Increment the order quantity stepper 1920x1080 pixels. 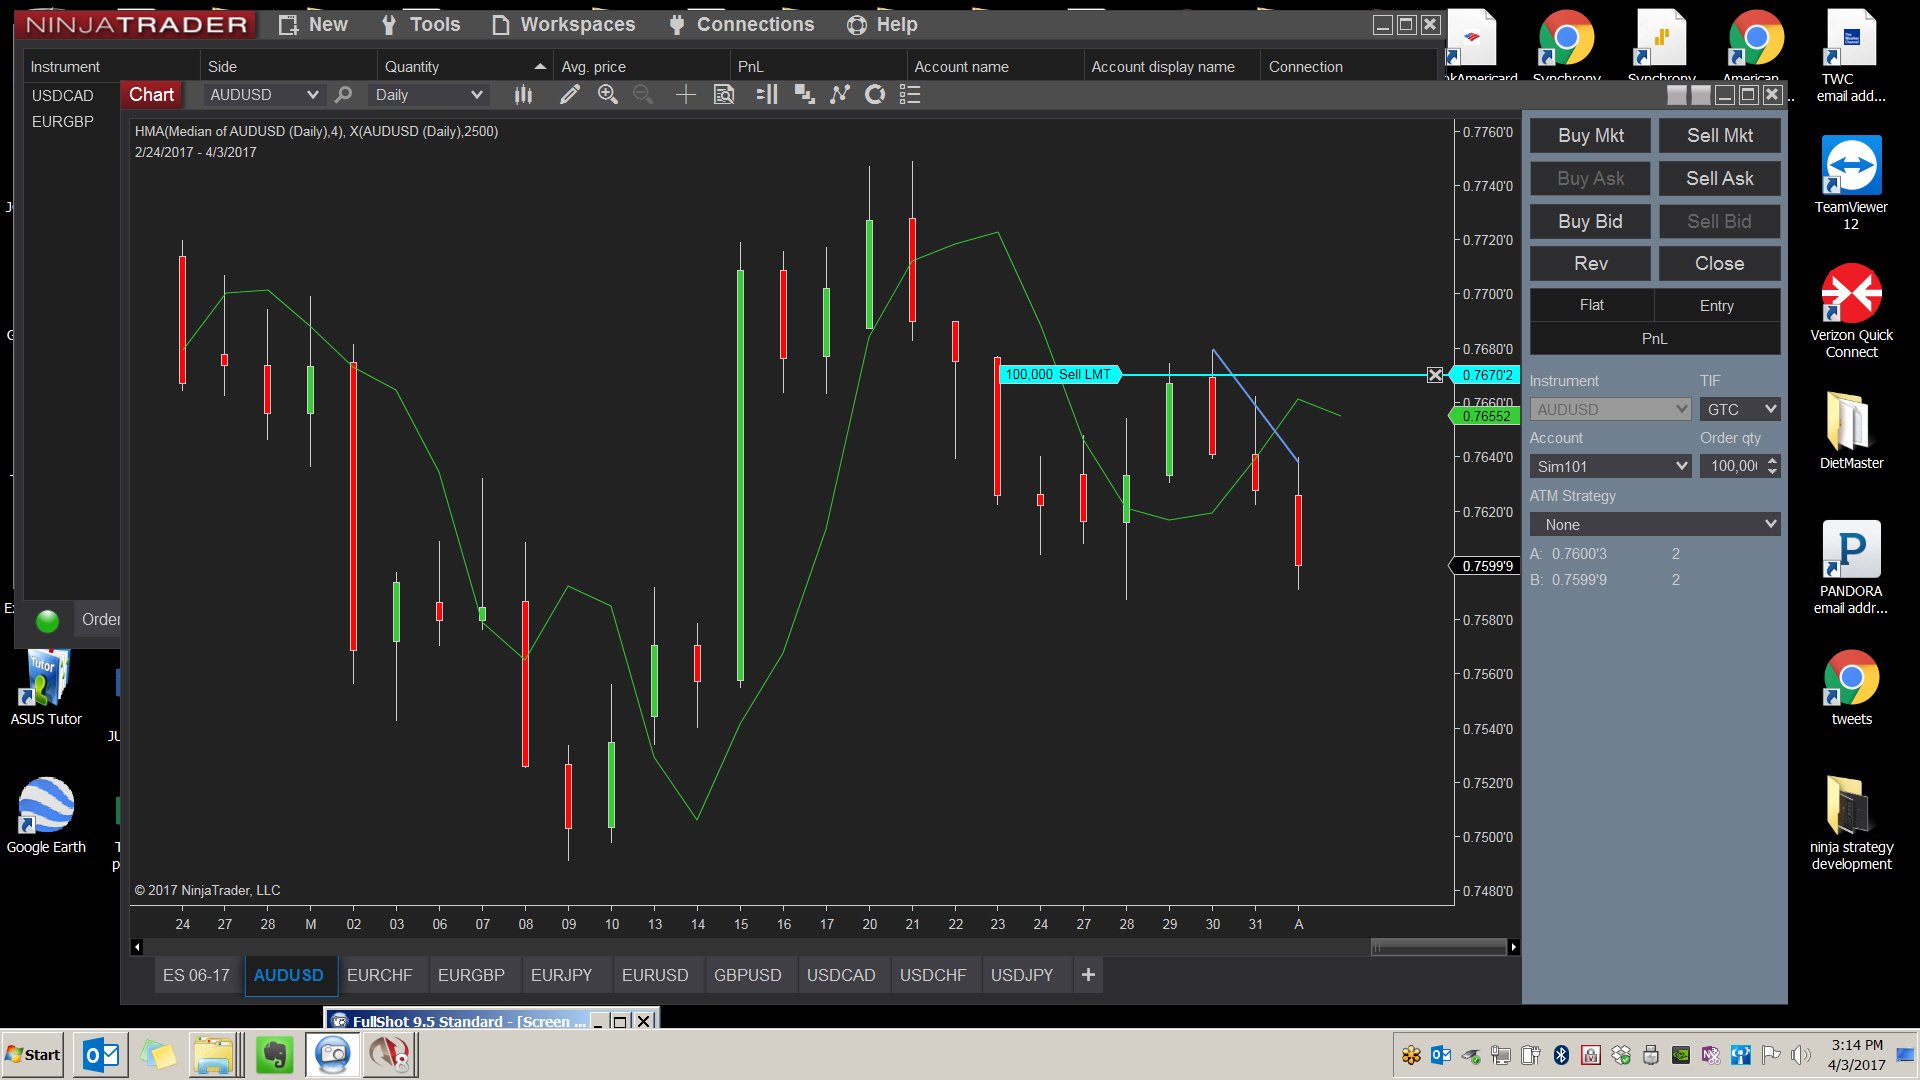click(1772, 461)
